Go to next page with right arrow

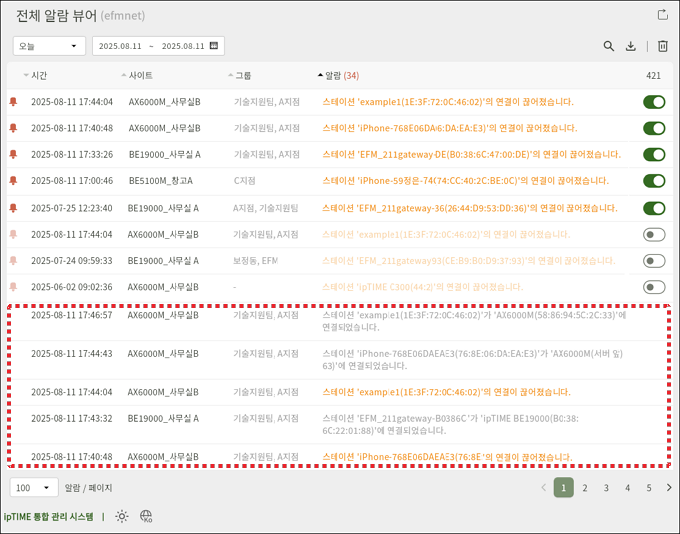coord(669,488)
